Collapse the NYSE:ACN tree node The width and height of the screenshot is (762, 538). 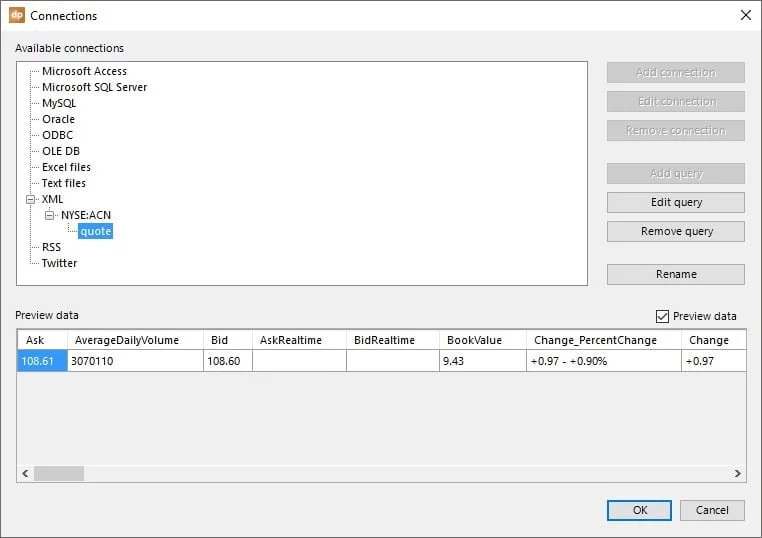50,215
